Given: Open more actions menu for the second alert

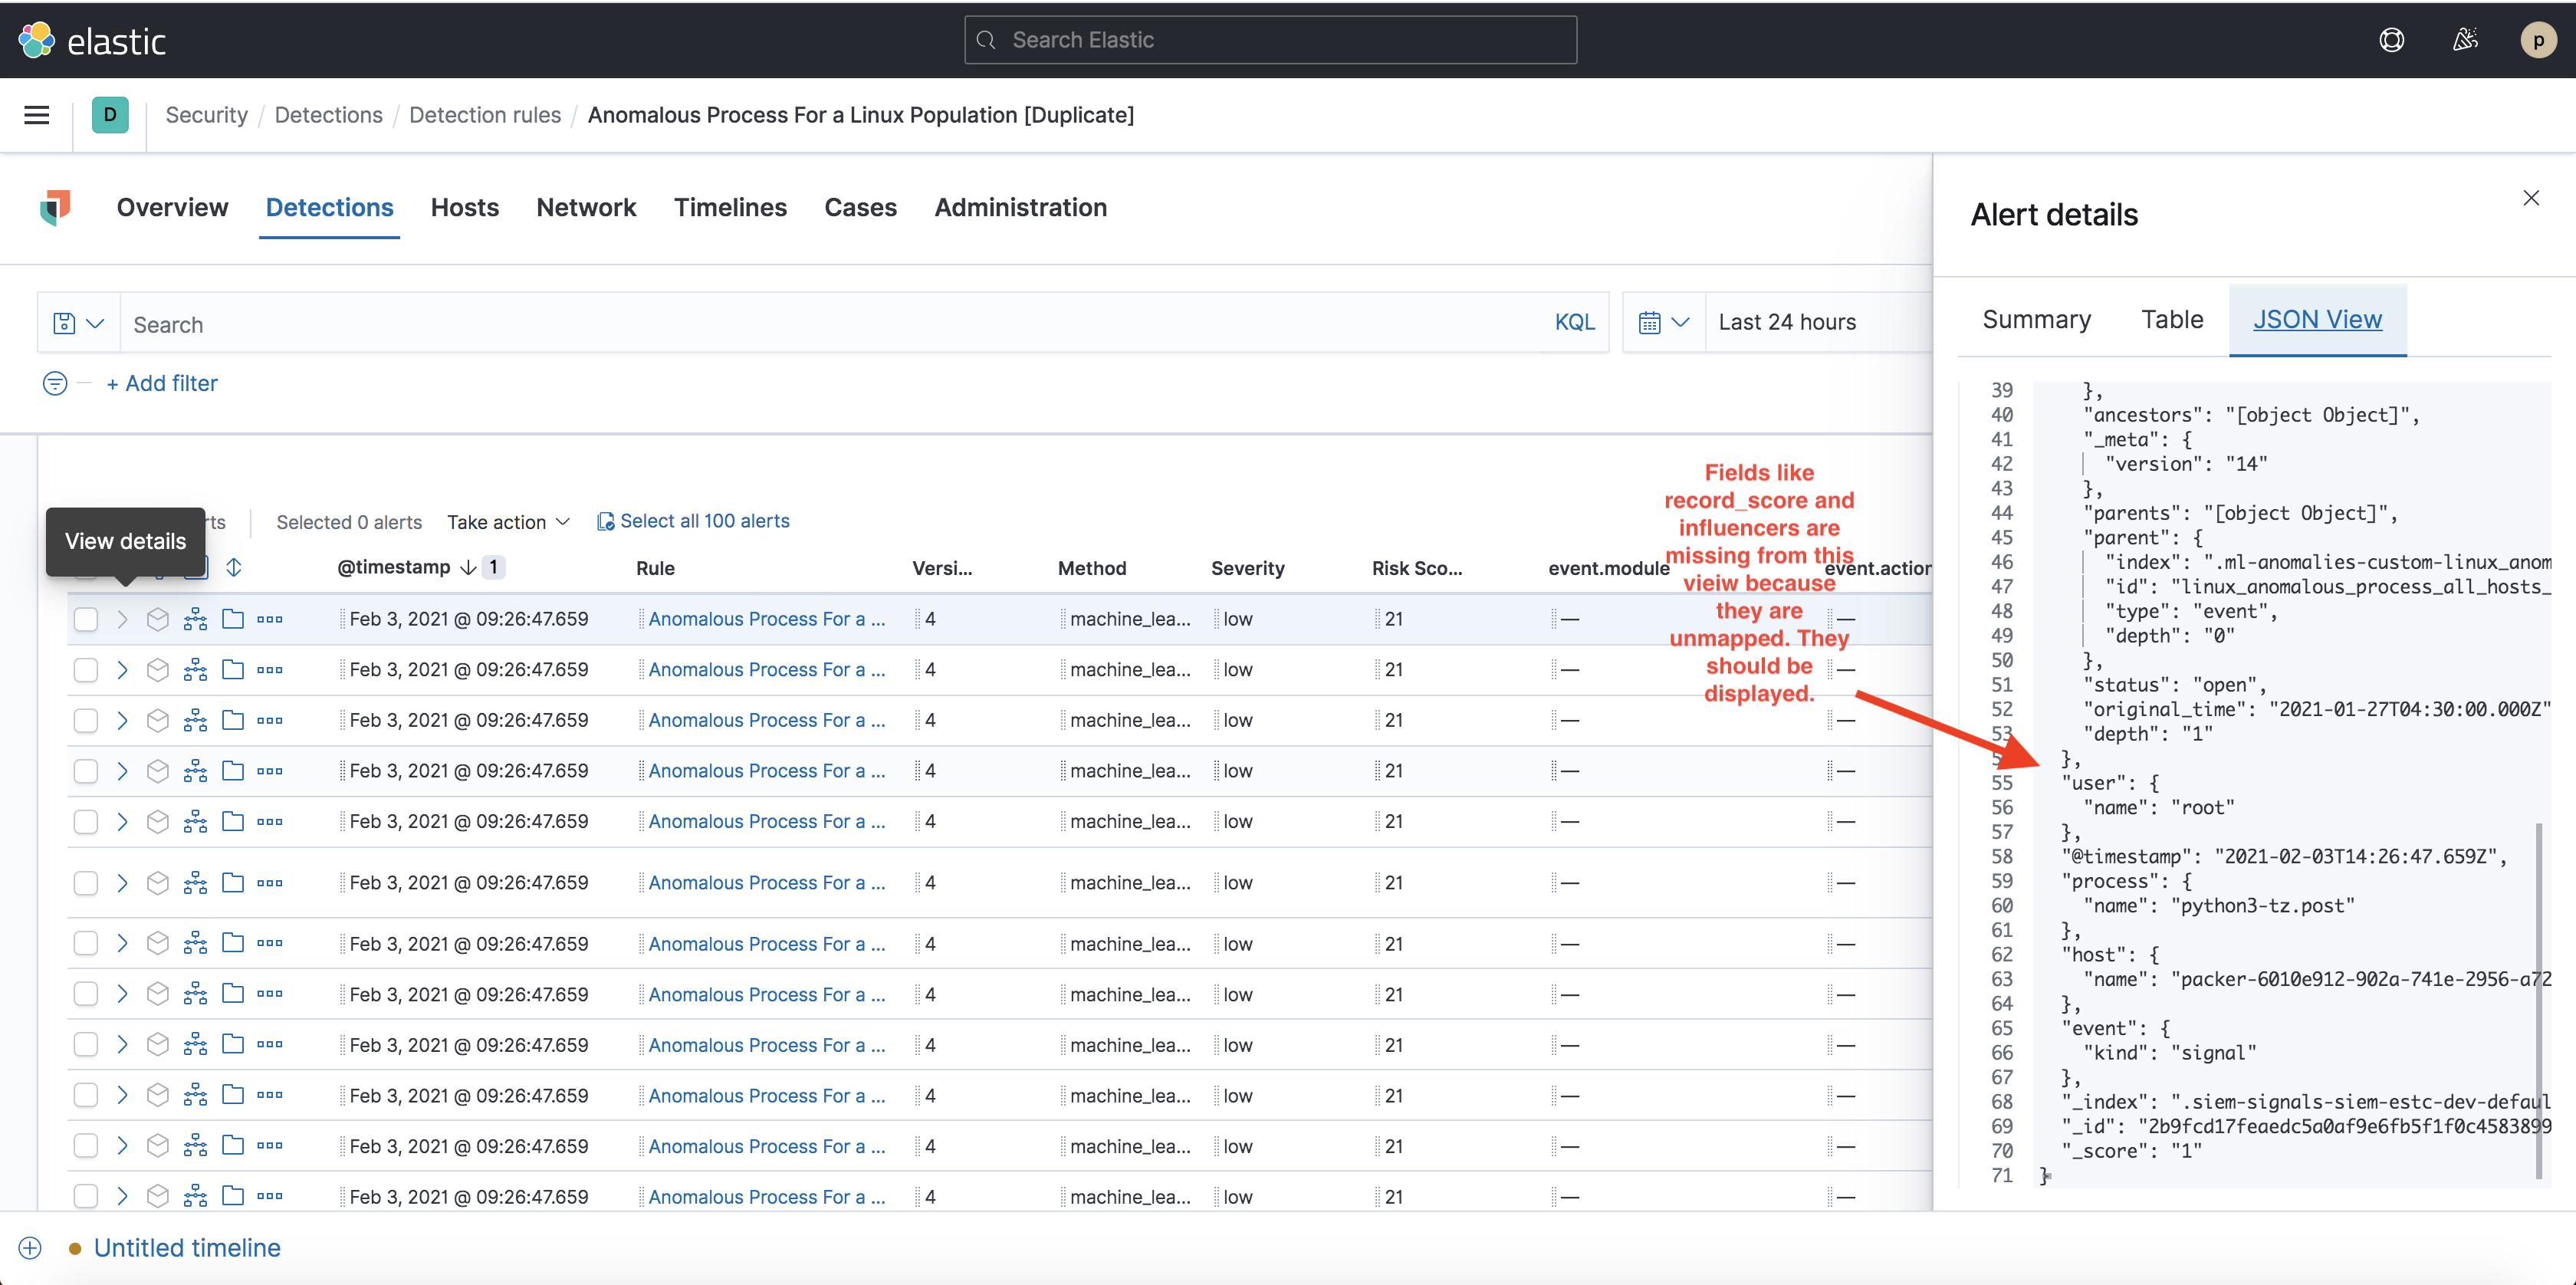Looking at the screenshot, I should (x=270, y=669).
